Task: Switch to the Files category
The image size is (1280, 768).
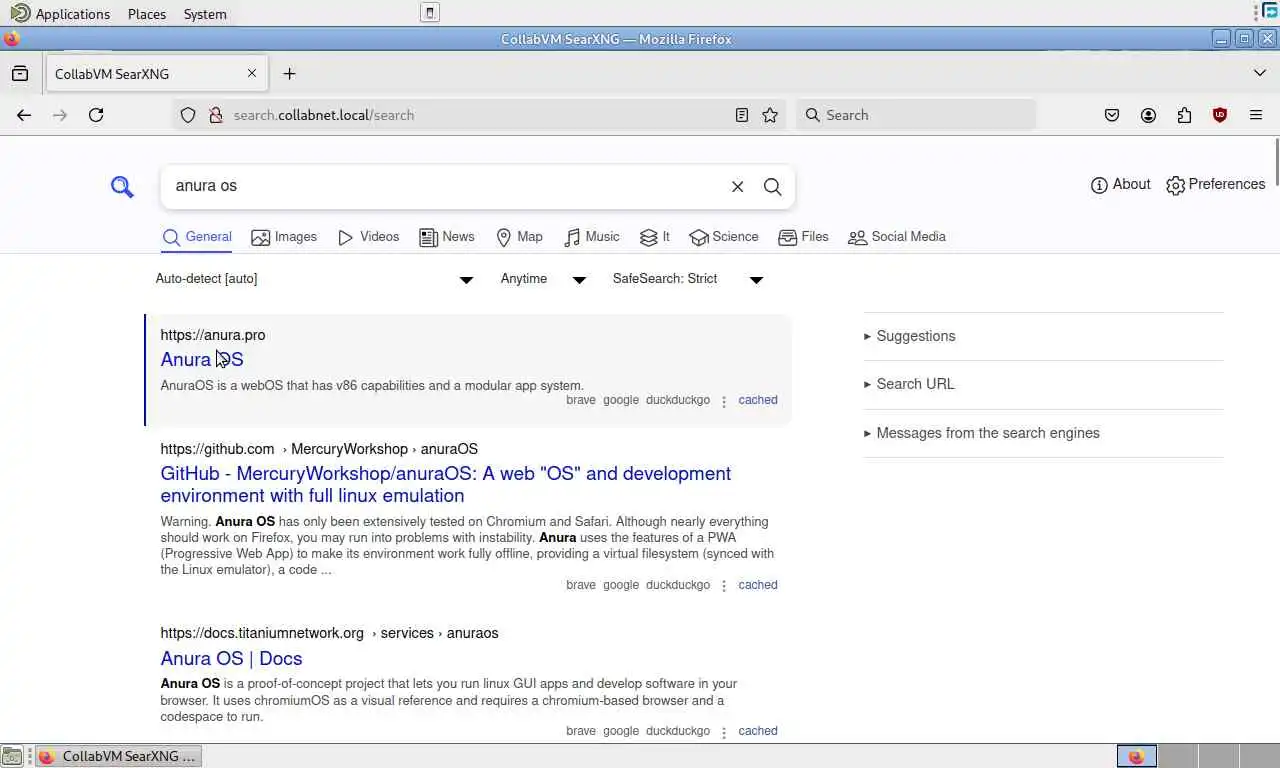Action: coord(803,237)
